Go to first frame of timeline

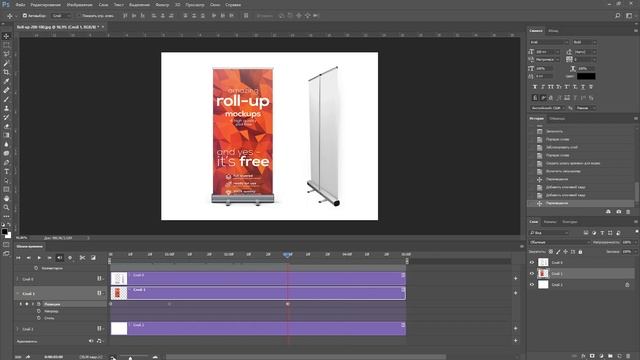[18, 258]
